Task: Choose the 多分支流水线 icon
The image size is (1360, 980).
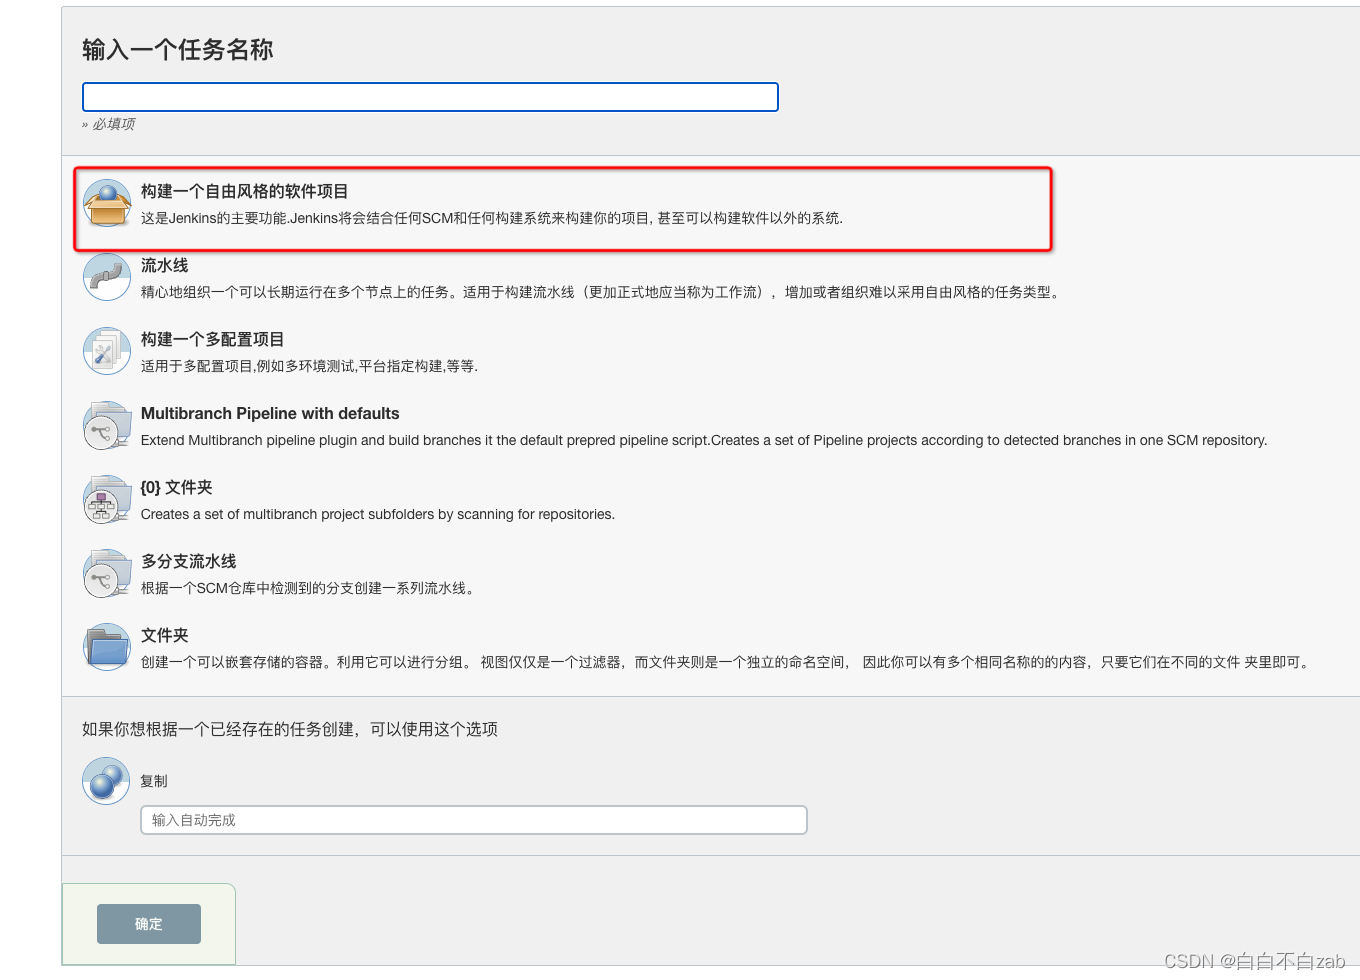Action: (107, 573)
